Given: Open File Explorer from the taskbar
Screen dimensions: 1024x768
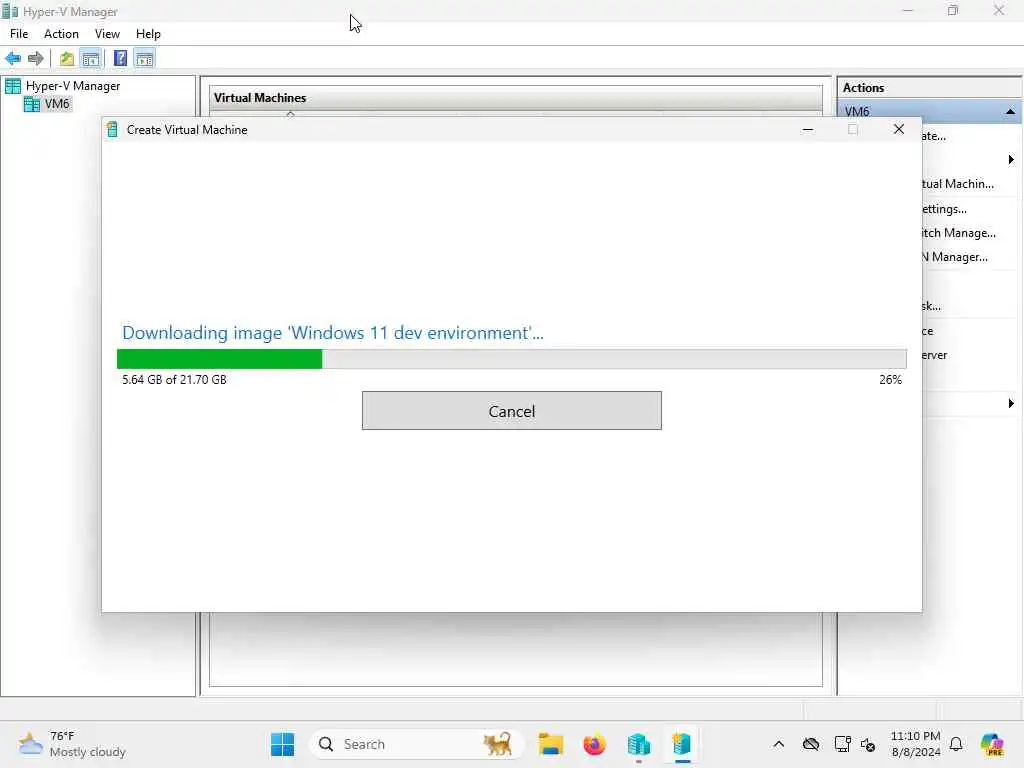Looking at the screenshot, I should 551,744.
